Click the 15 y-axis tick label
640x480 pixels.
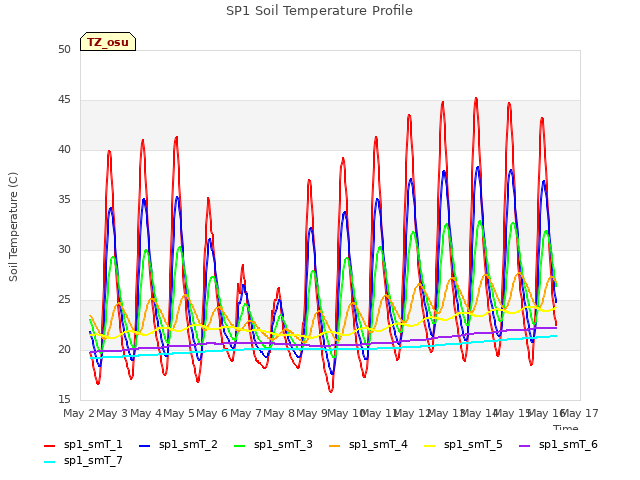tap(64, 399)
